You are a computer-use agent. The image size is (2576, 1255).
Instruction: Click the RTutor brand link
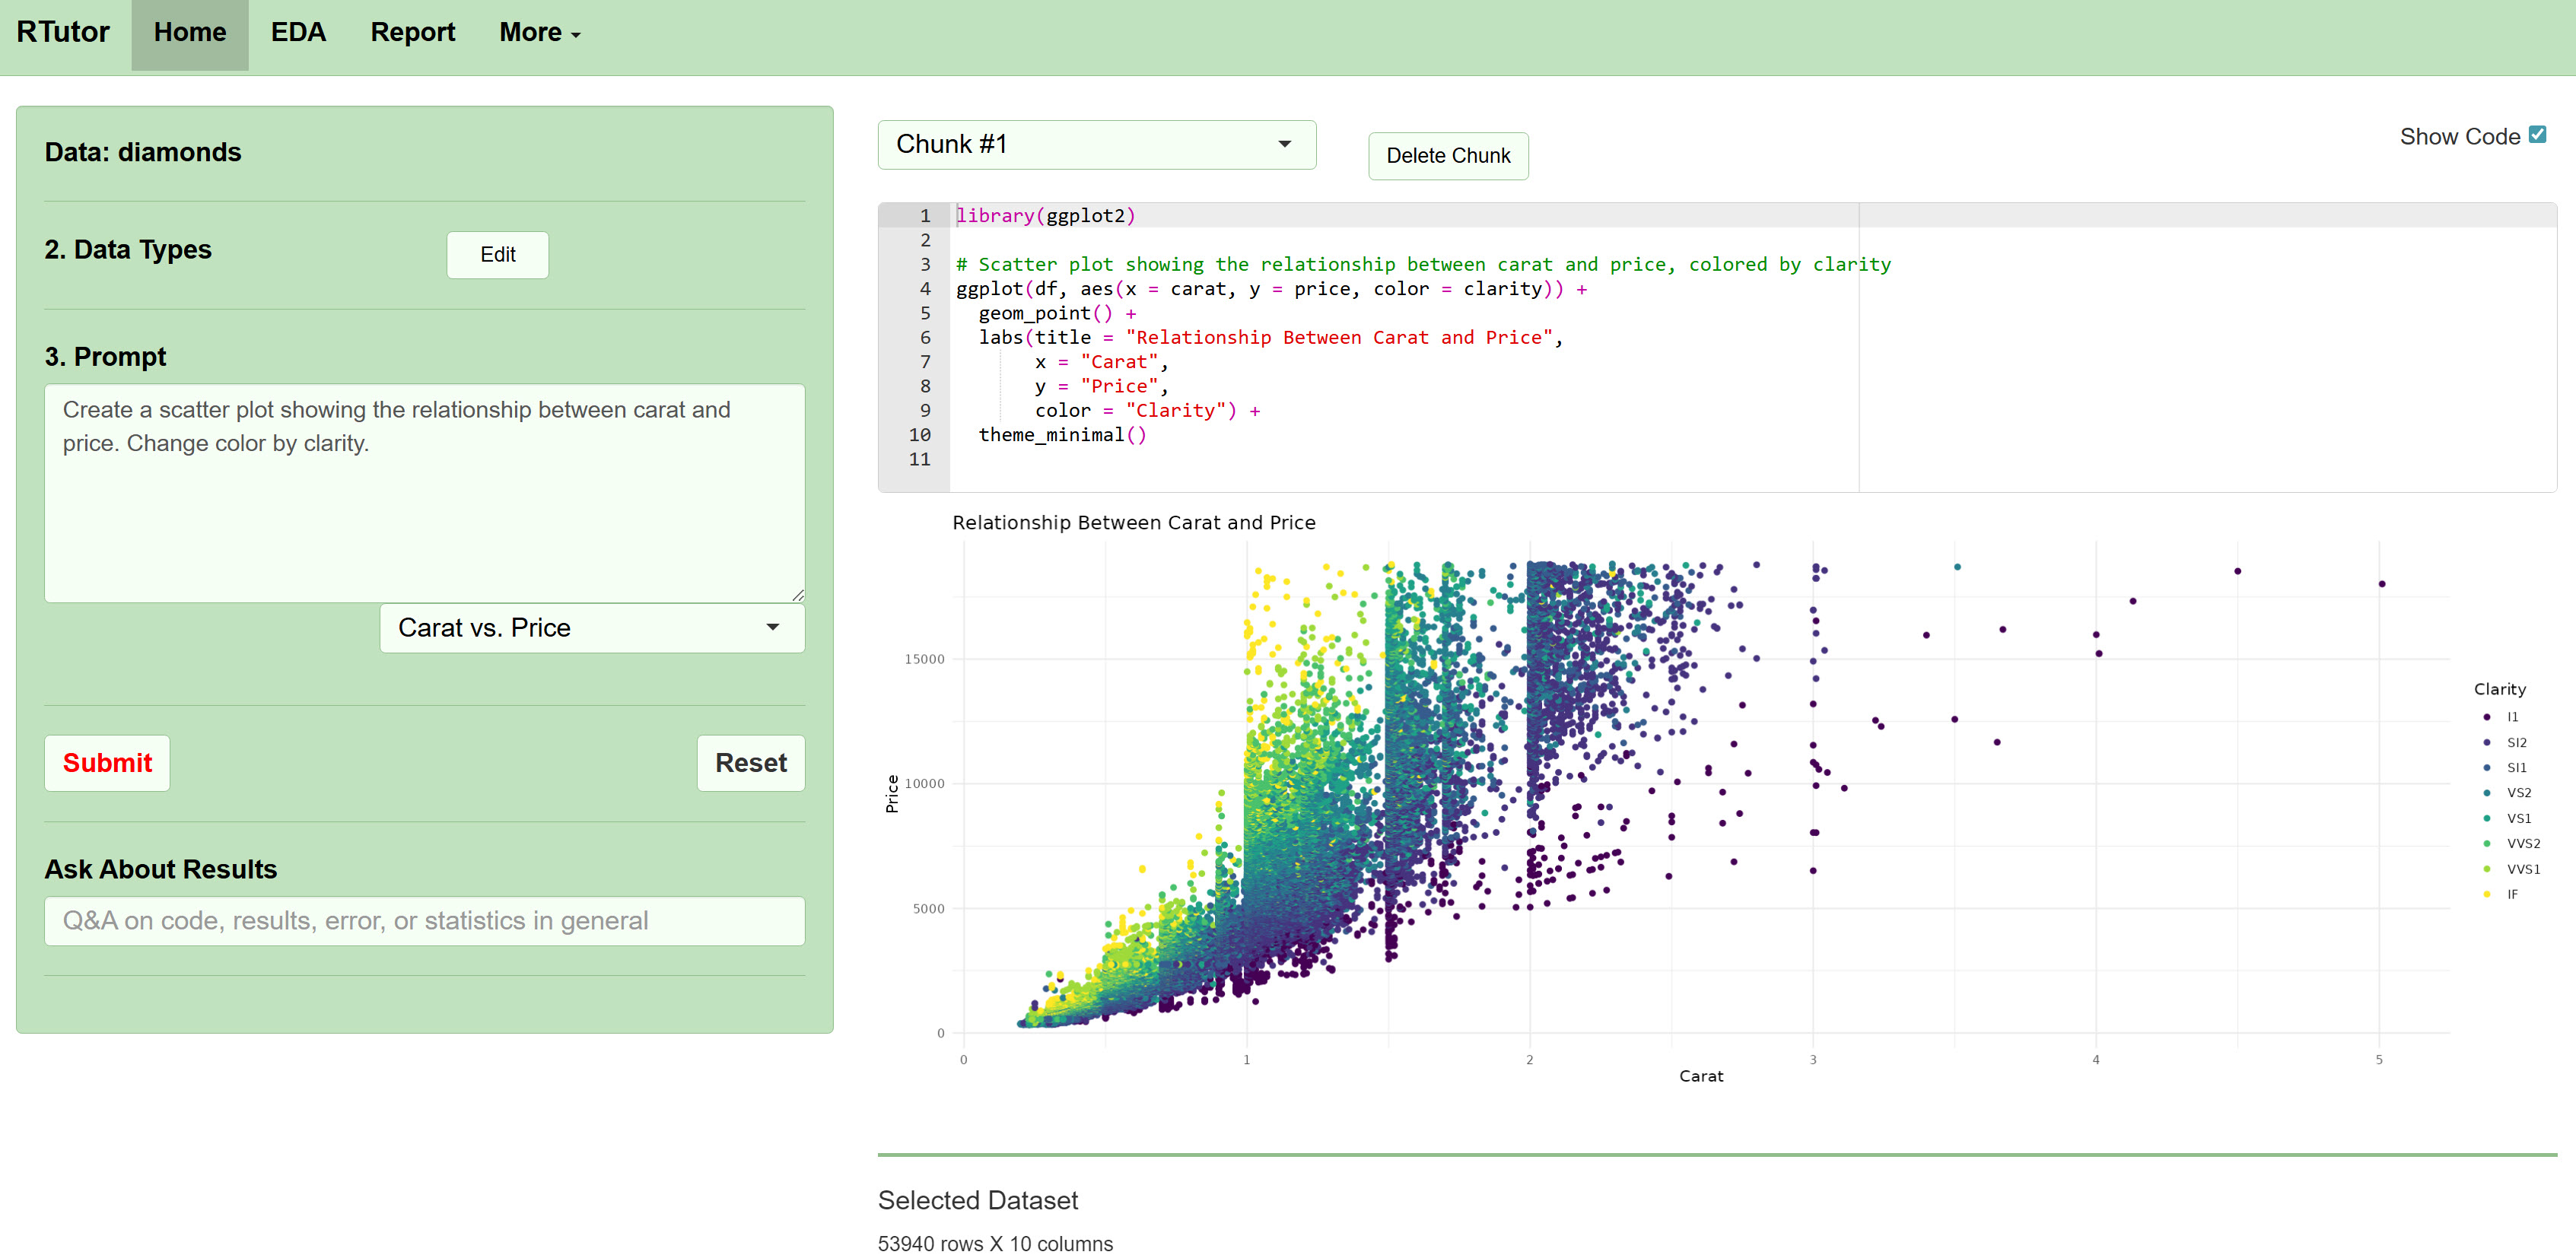pyautogui.click(x=63, y=32)
